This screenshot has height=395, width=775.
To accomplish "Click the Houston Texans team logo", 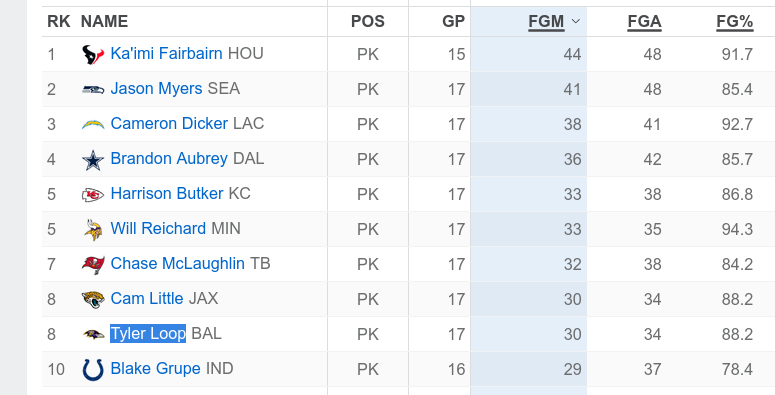I will tap(93, 54).
